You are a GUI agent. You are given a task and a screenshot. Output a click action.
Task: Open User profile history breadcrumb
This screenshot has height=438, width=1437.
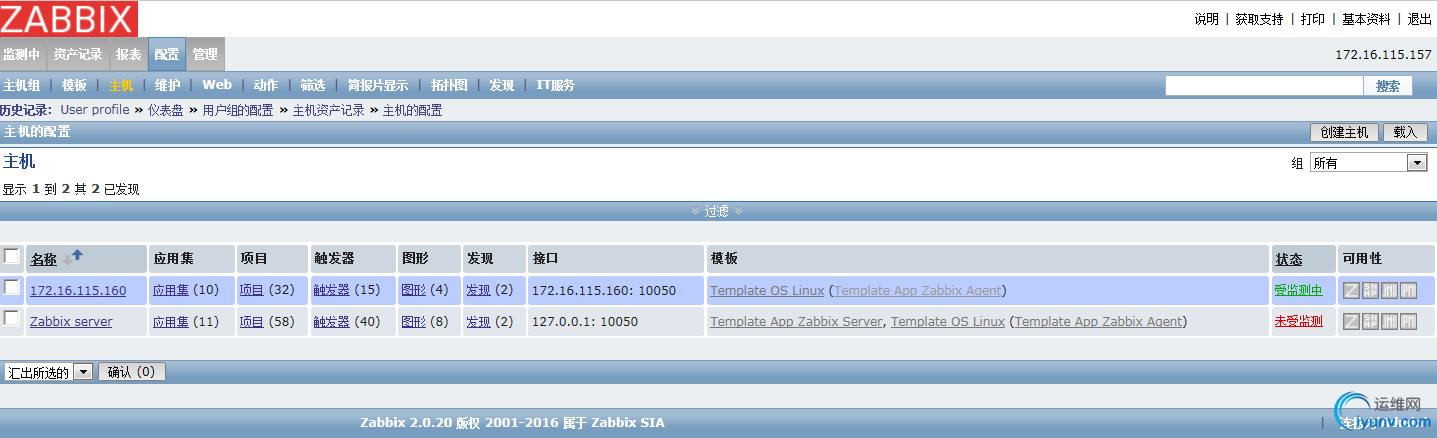coord(95,110)
